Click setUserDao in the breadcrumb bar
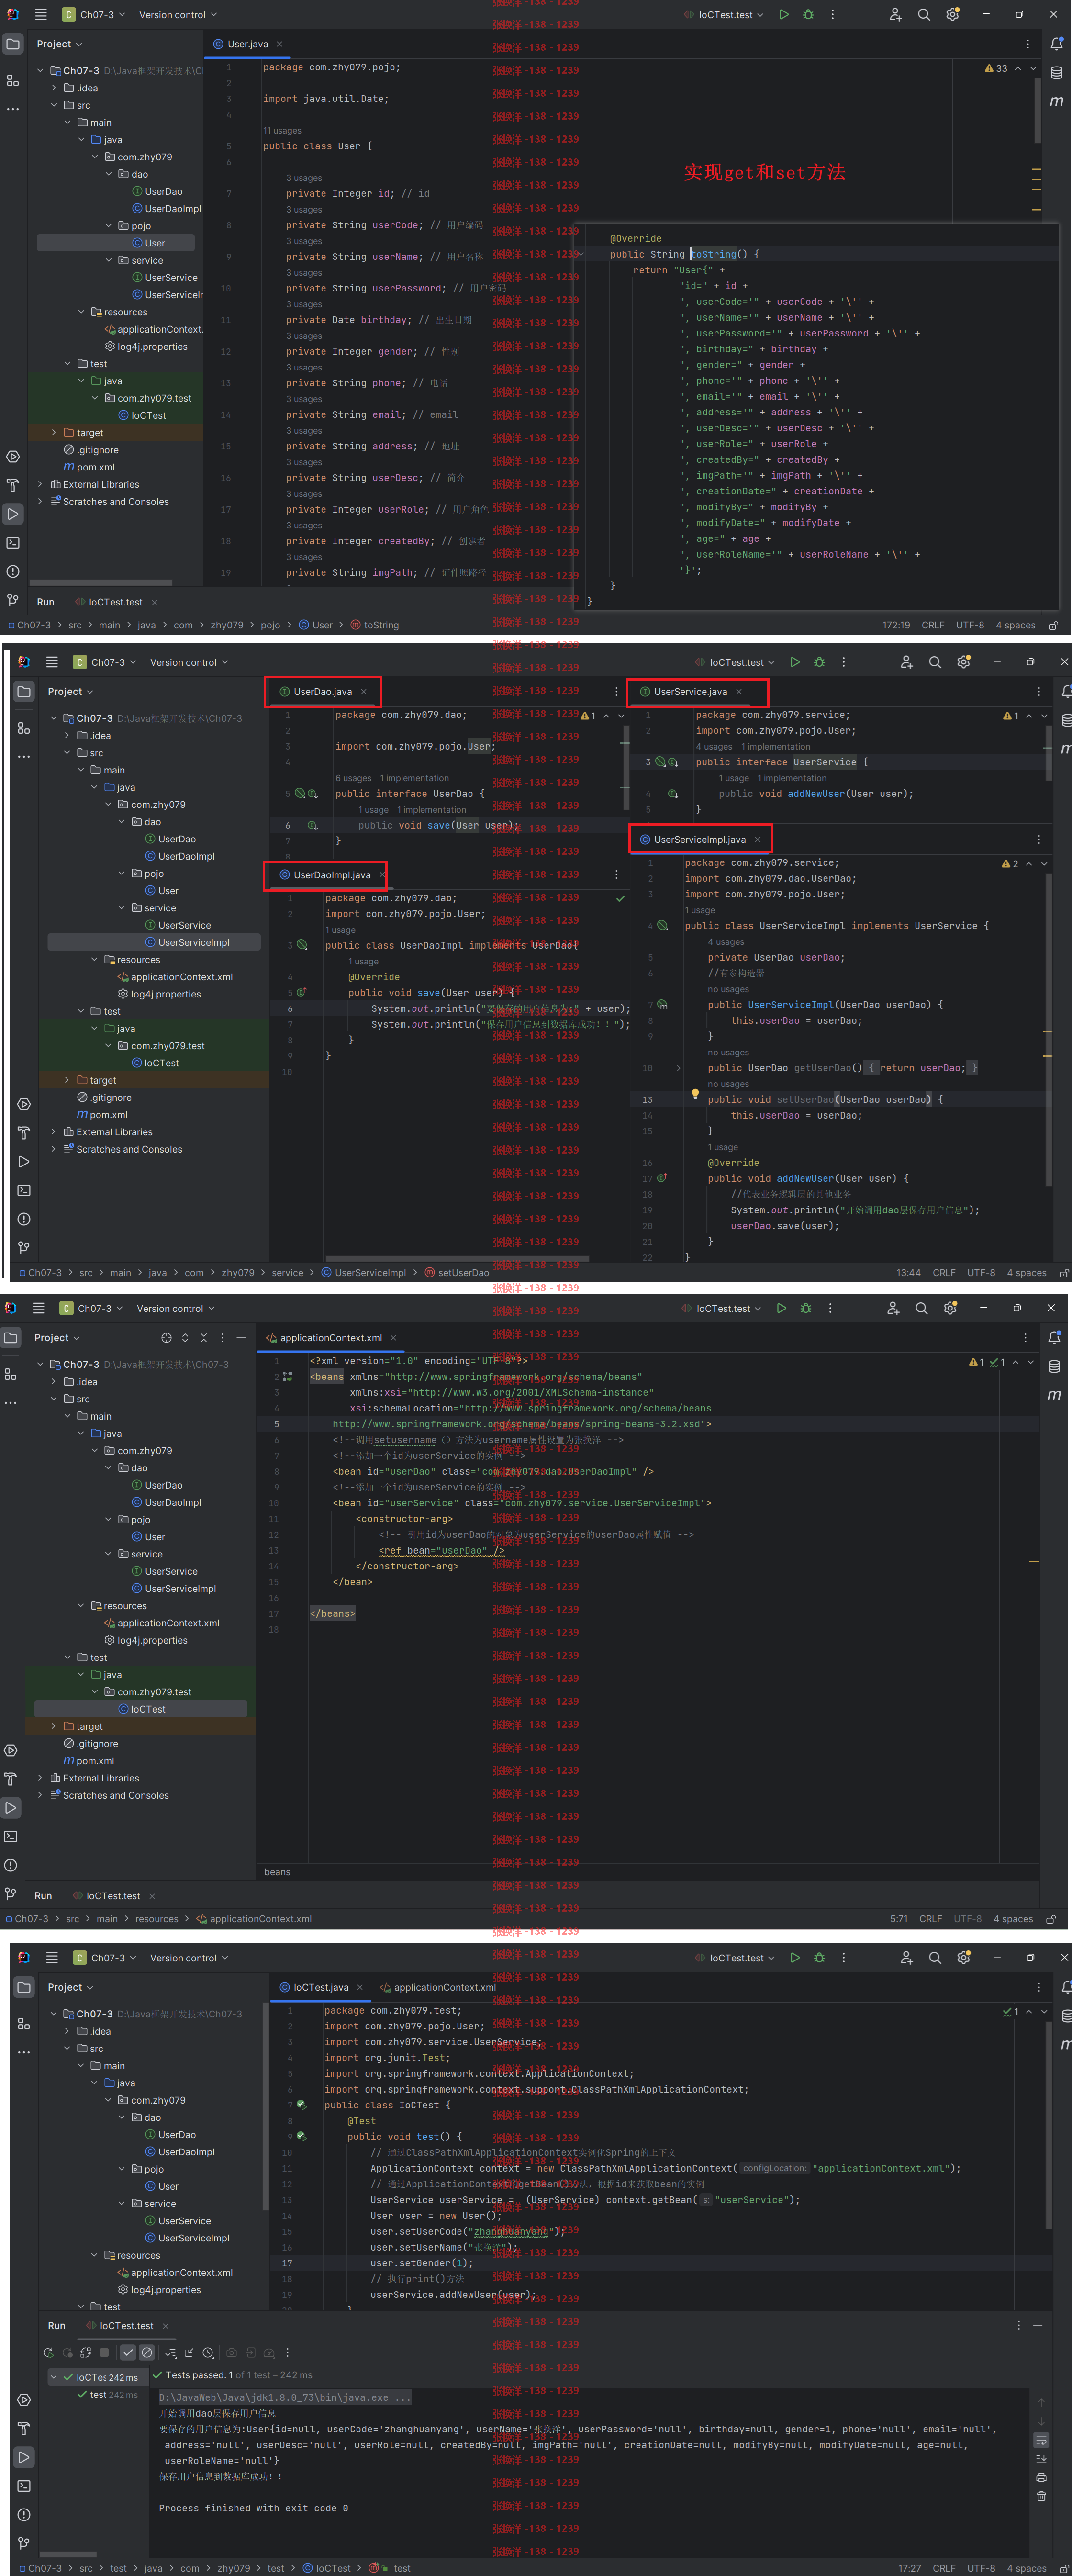 tap(456, 1273)
